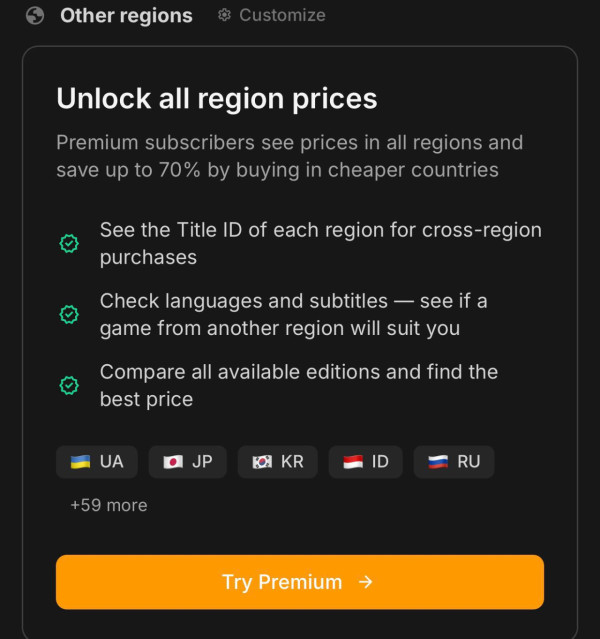The width and height of the screenshot is (600, 639).
Task: Click the Russia flag icon
Action: coord(437,462)
